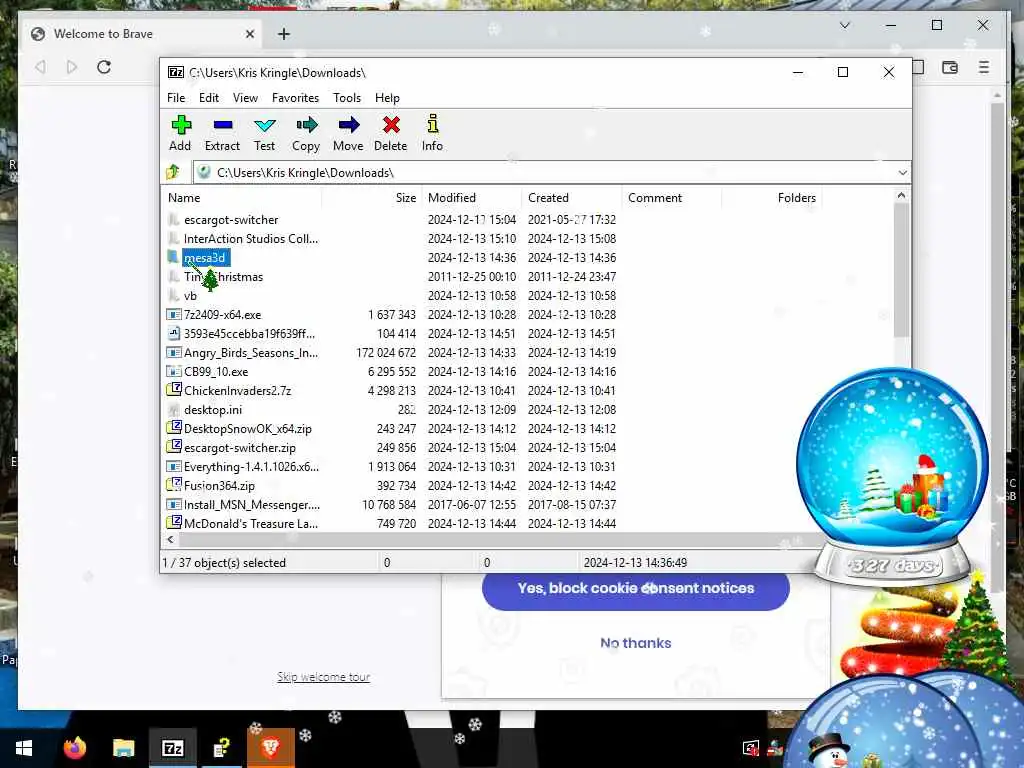The image size is (1024, 768).
Task: Open File Explorer from the taskbar
Action: point(123,748)
